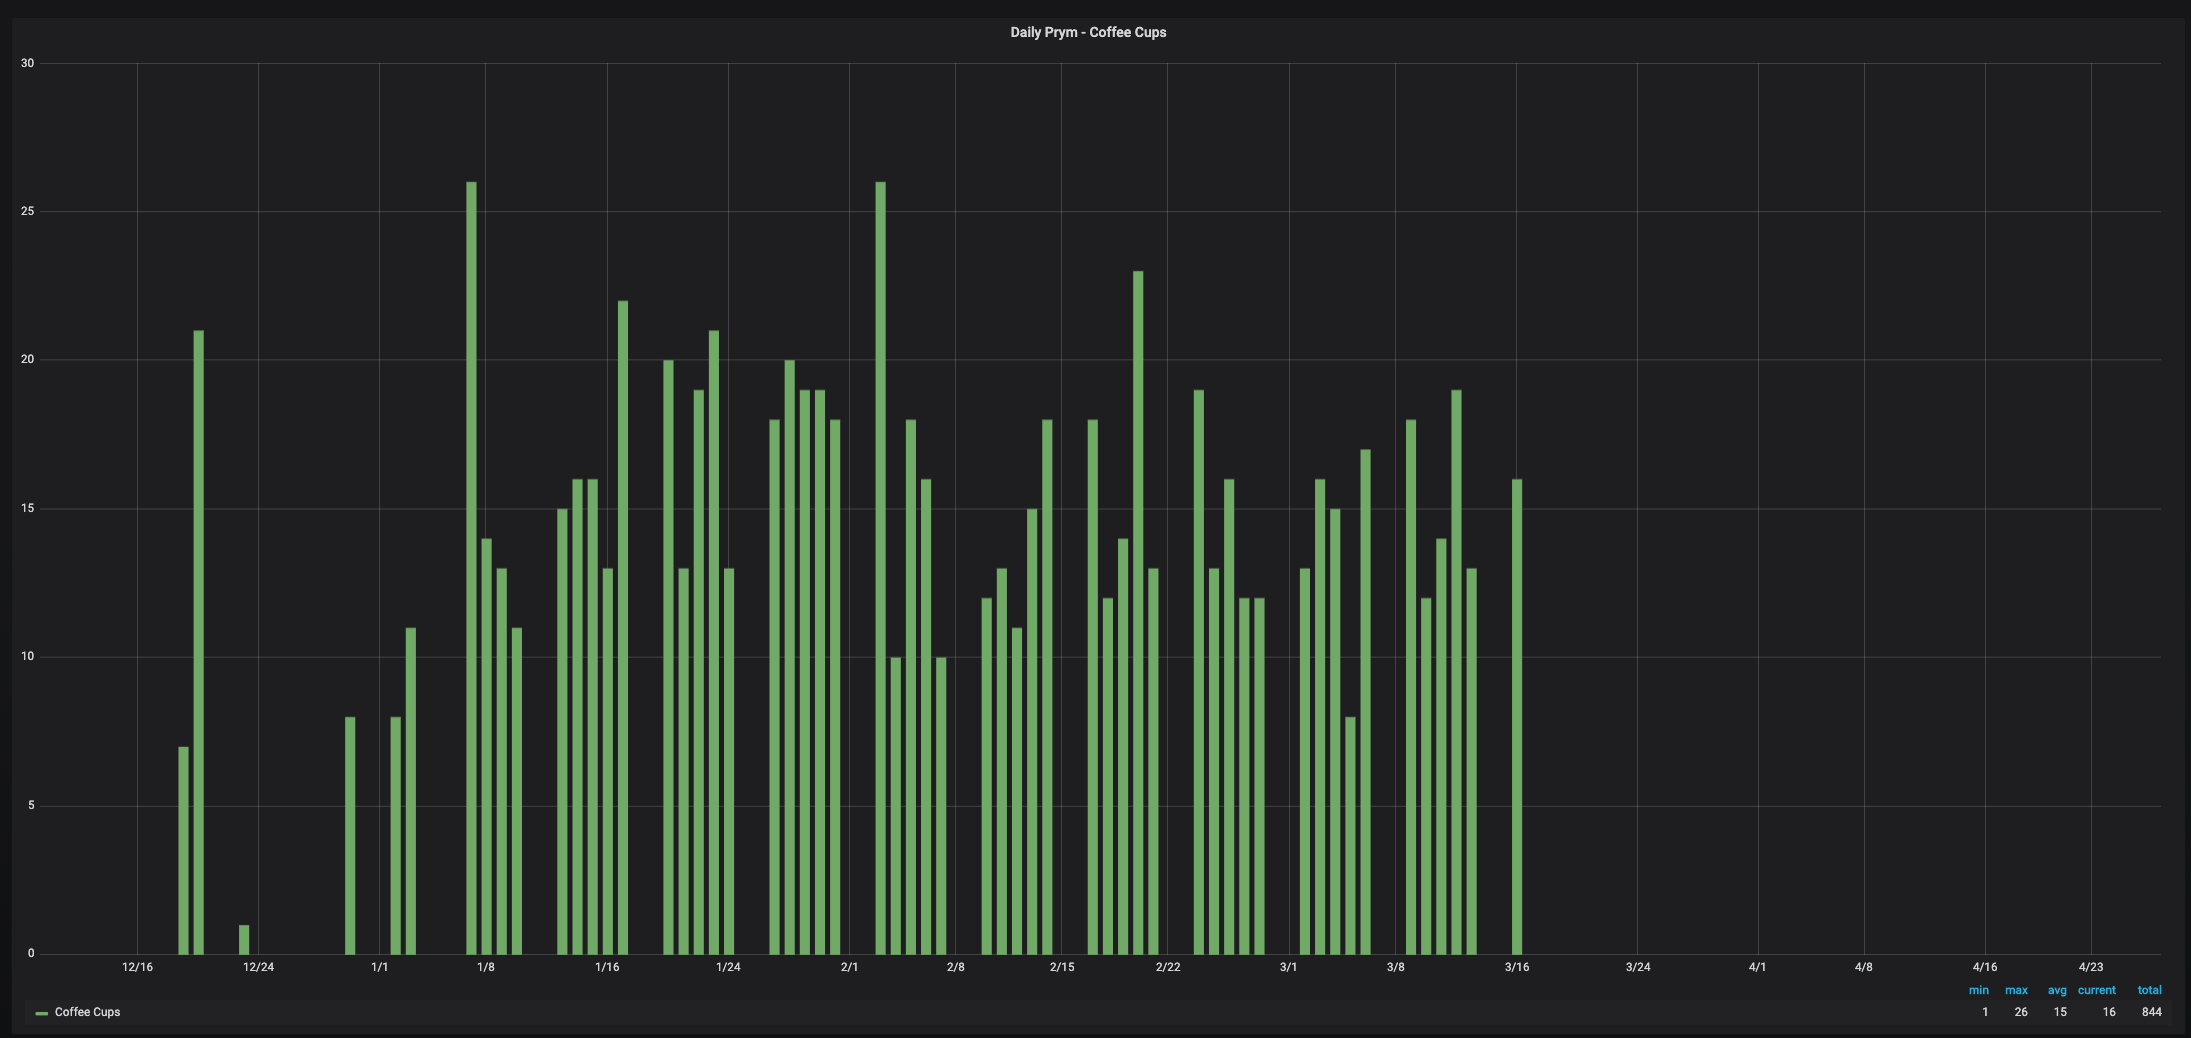Click the legend max value 26
Screen dimensions: 2191x1038
(x=2021, y=1012)
